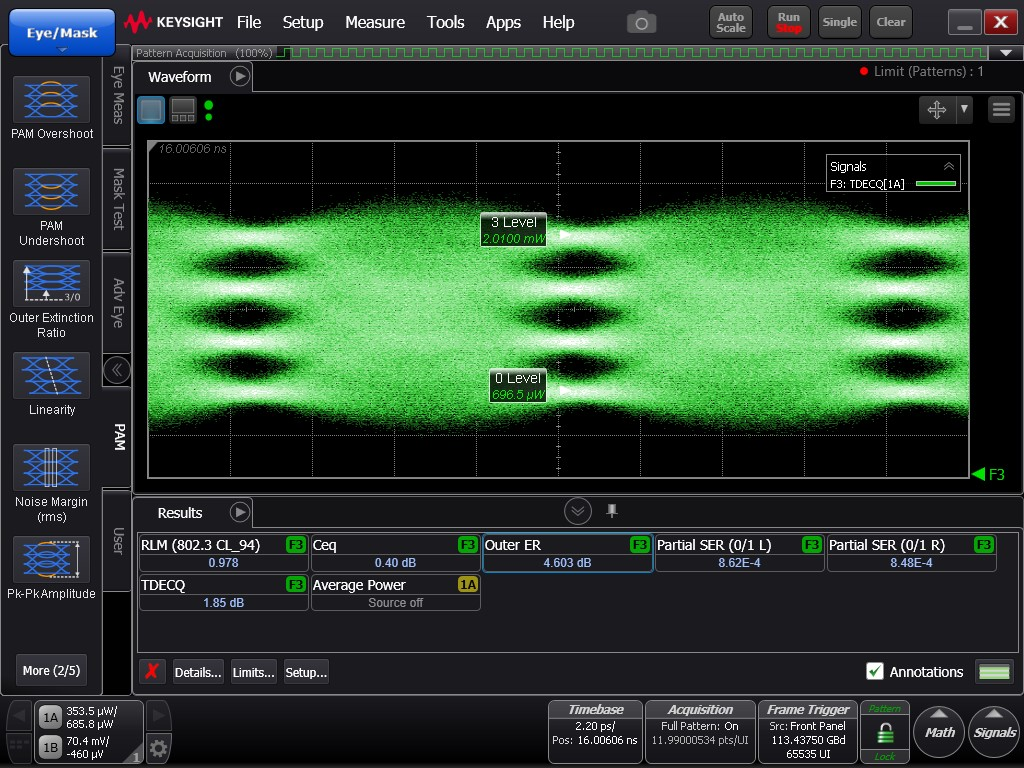
Task: Open the Eye/Mask mode dropdown
Action: pyautogui.click(x=61, y=33)
